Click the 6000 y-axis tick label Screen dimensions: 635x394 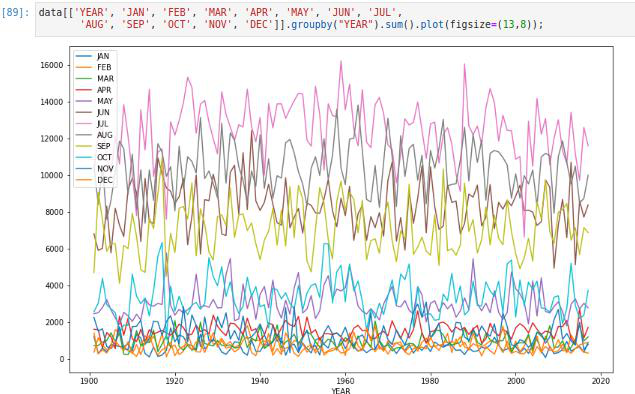(54, 249)
